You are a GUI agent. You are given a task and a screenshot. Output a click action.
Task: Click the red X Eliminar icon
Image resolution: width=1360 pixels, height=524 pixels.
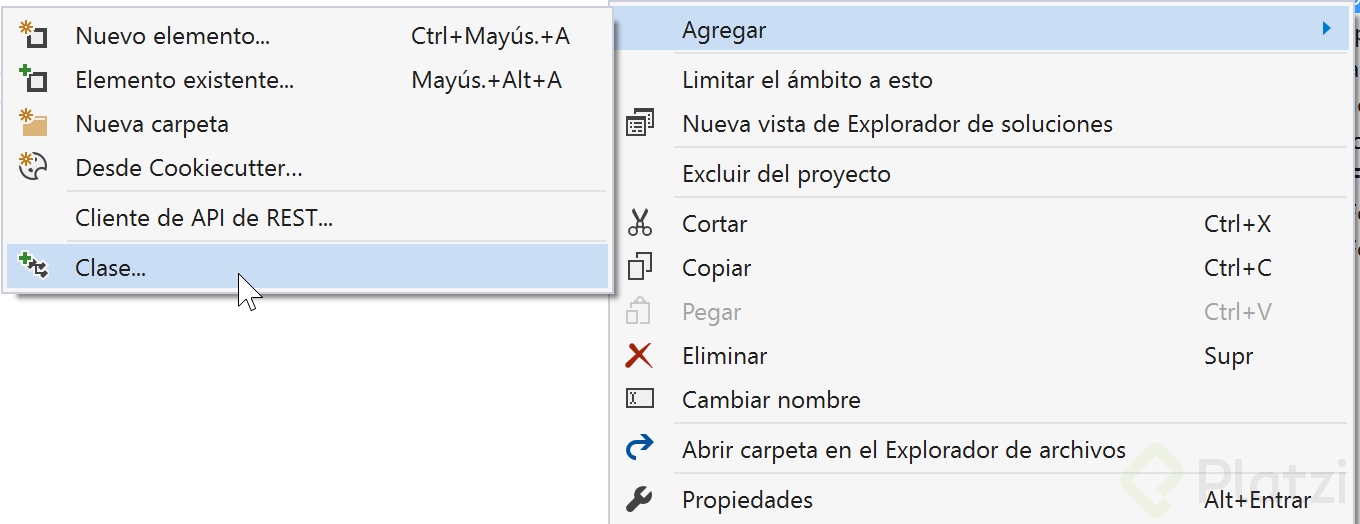pos(639,356)
